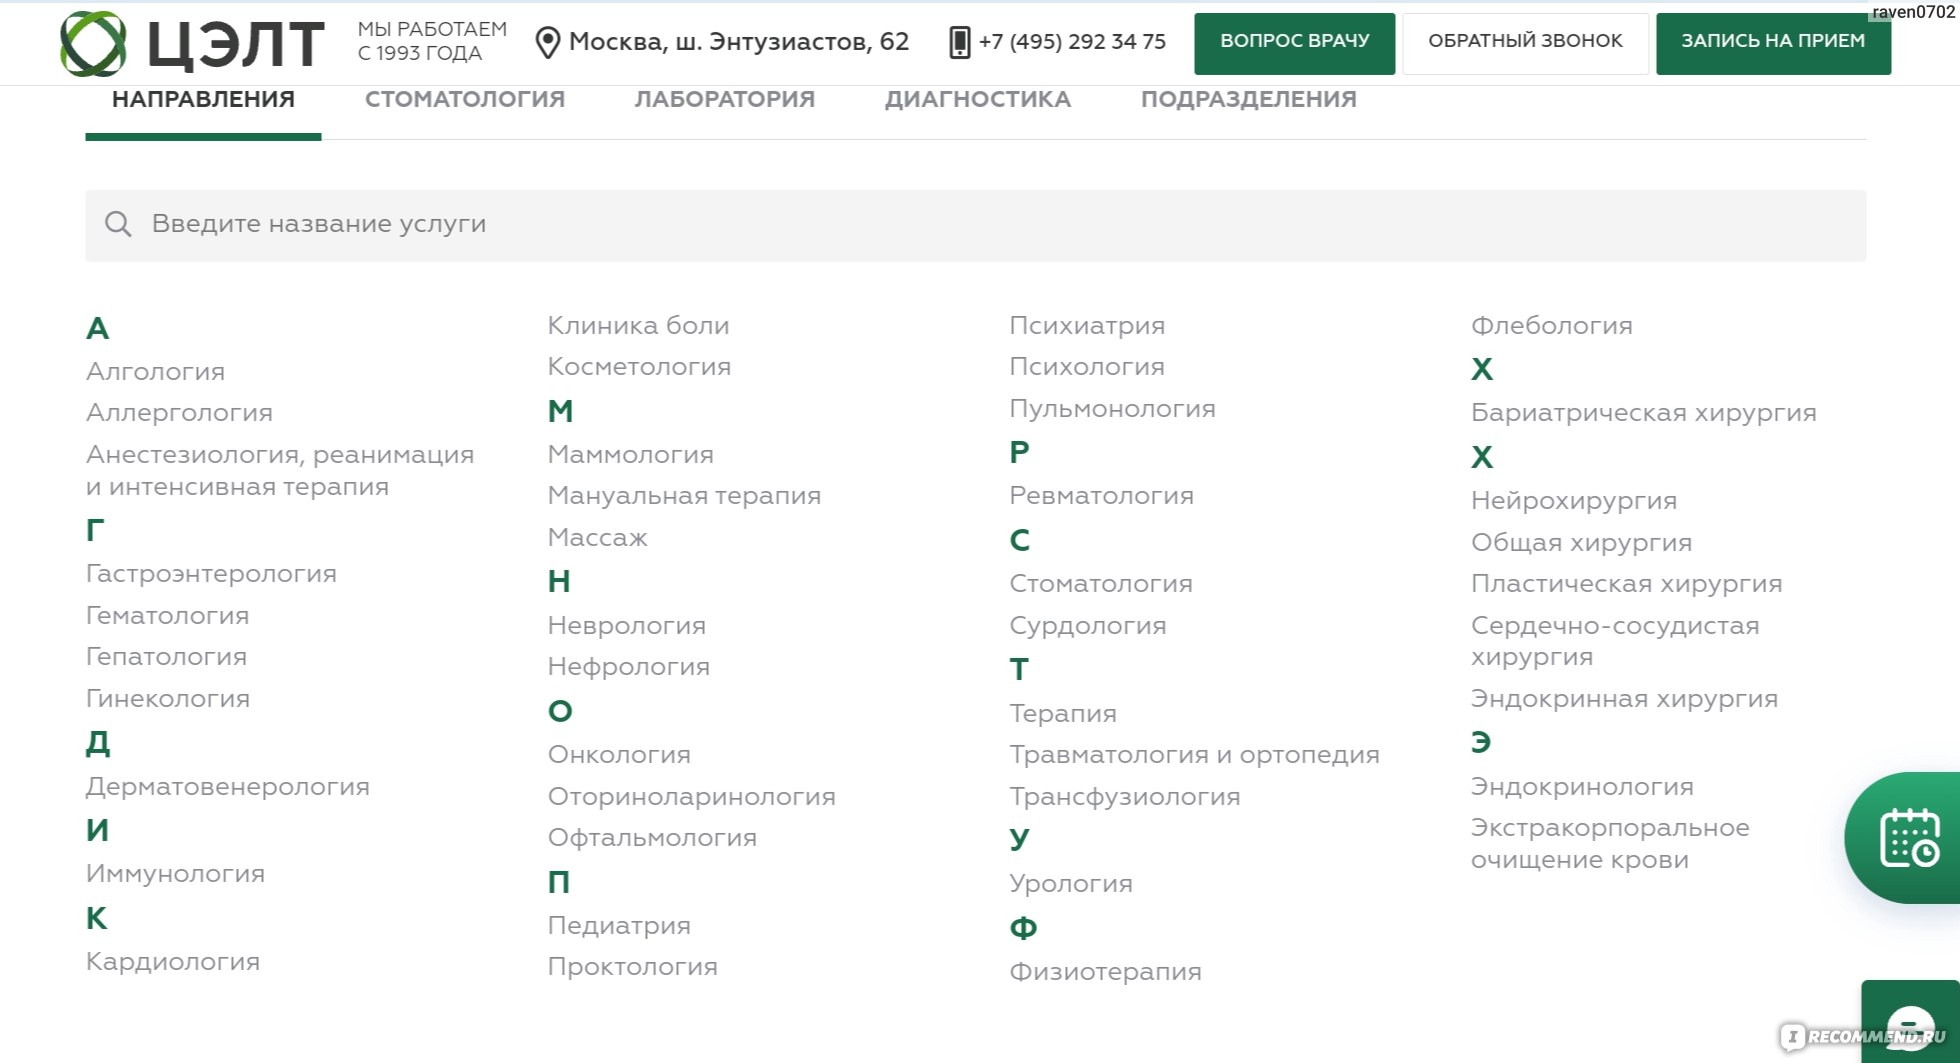This screenshot has width=1960, height=1063.
Task: Switch to the Стоматология tab
Action: 465,100
